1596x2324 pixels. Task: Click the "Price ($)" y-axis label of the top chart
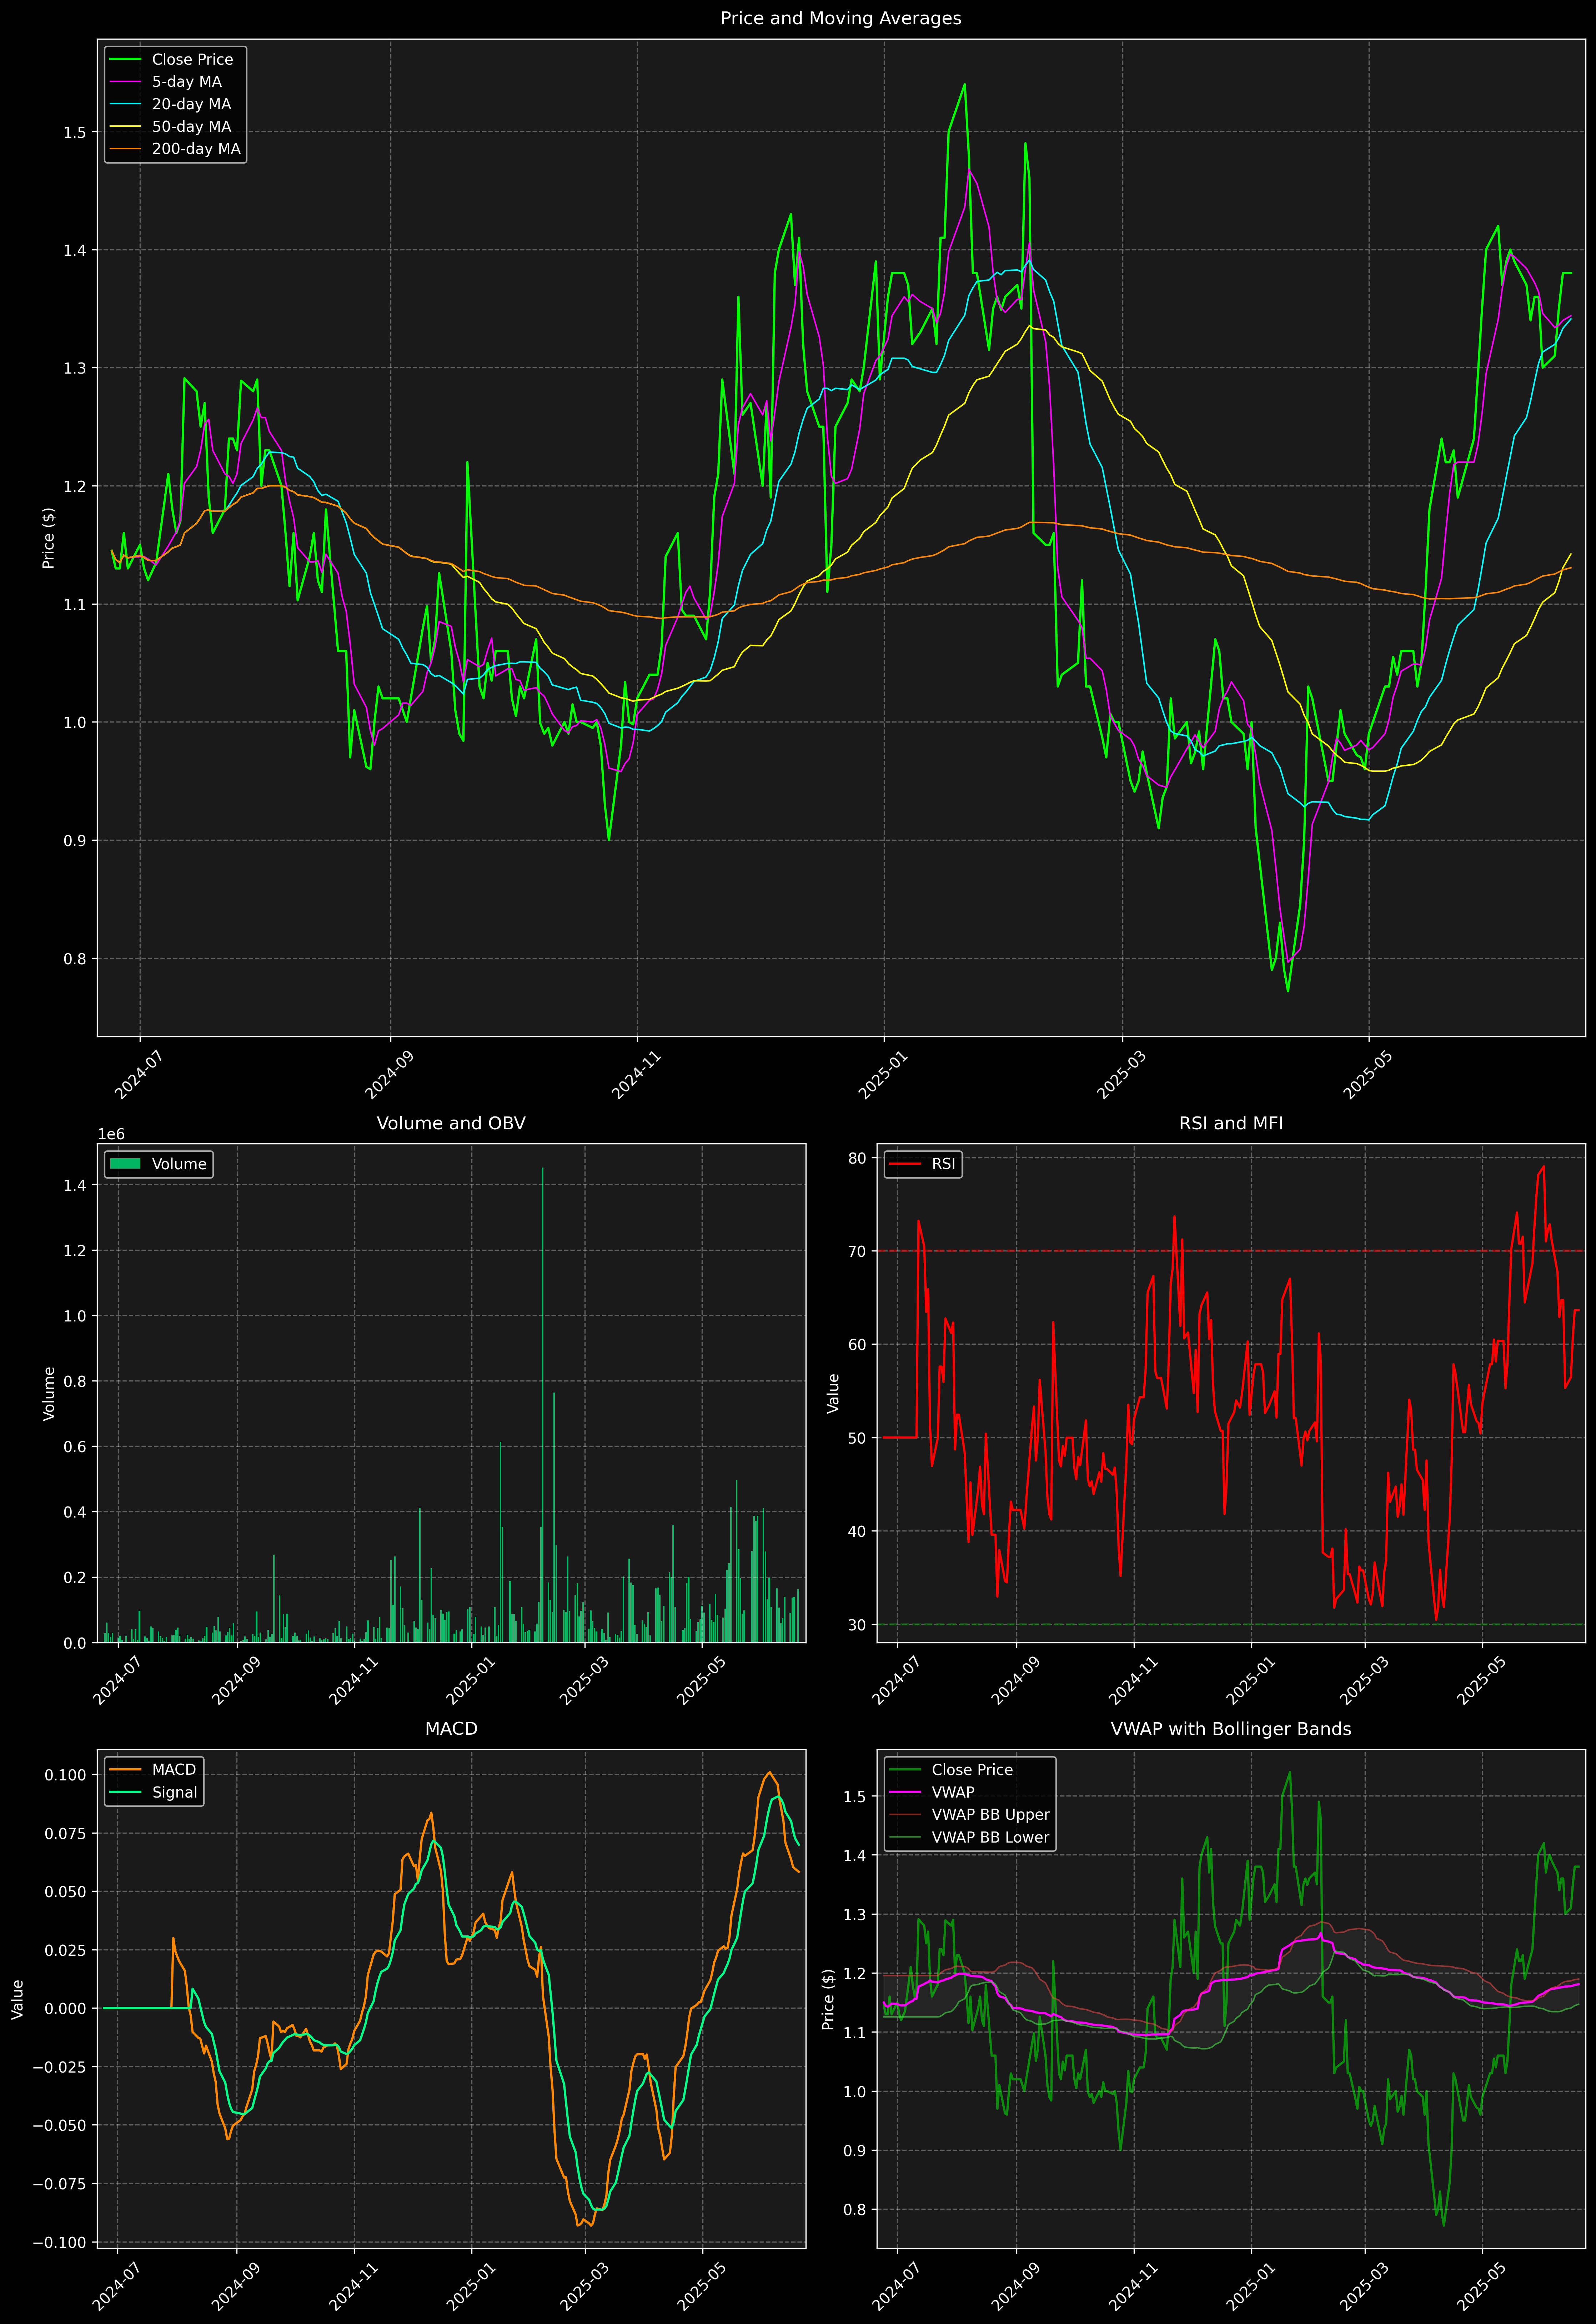pyautogui.click(x=48, y=538)
